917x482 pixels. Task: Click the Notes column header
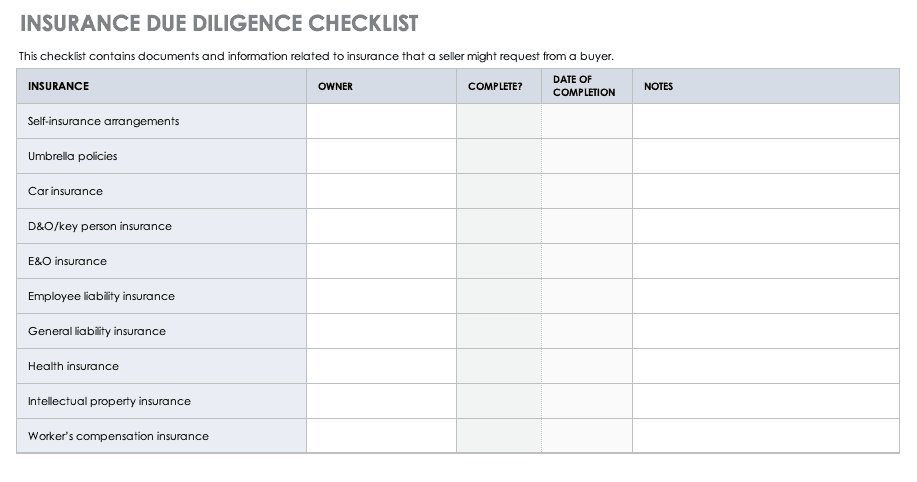point(658,87)
